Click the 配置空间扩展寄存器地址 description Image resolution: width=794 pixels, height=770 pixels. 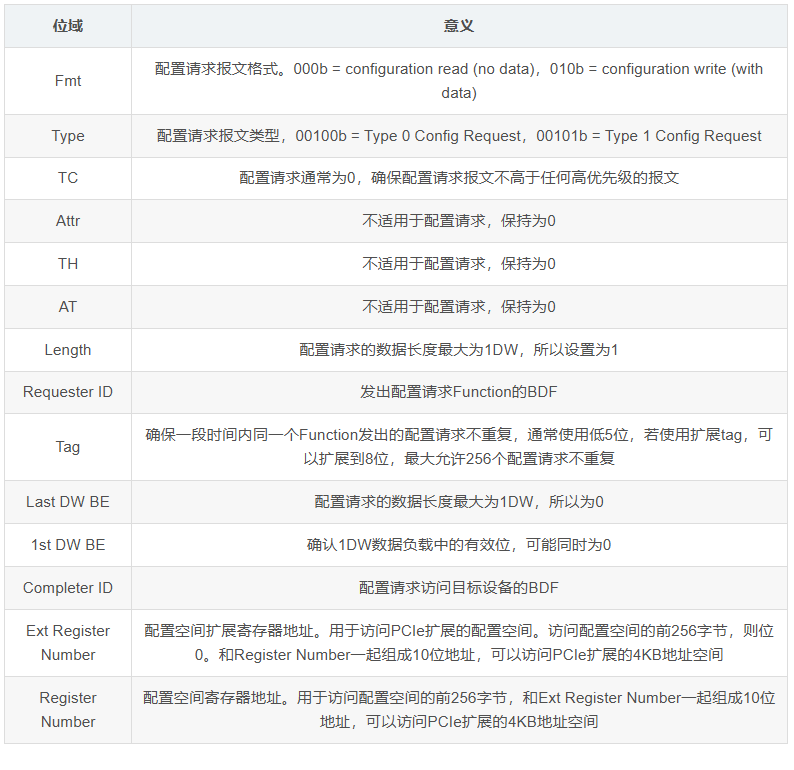point(459,643)
